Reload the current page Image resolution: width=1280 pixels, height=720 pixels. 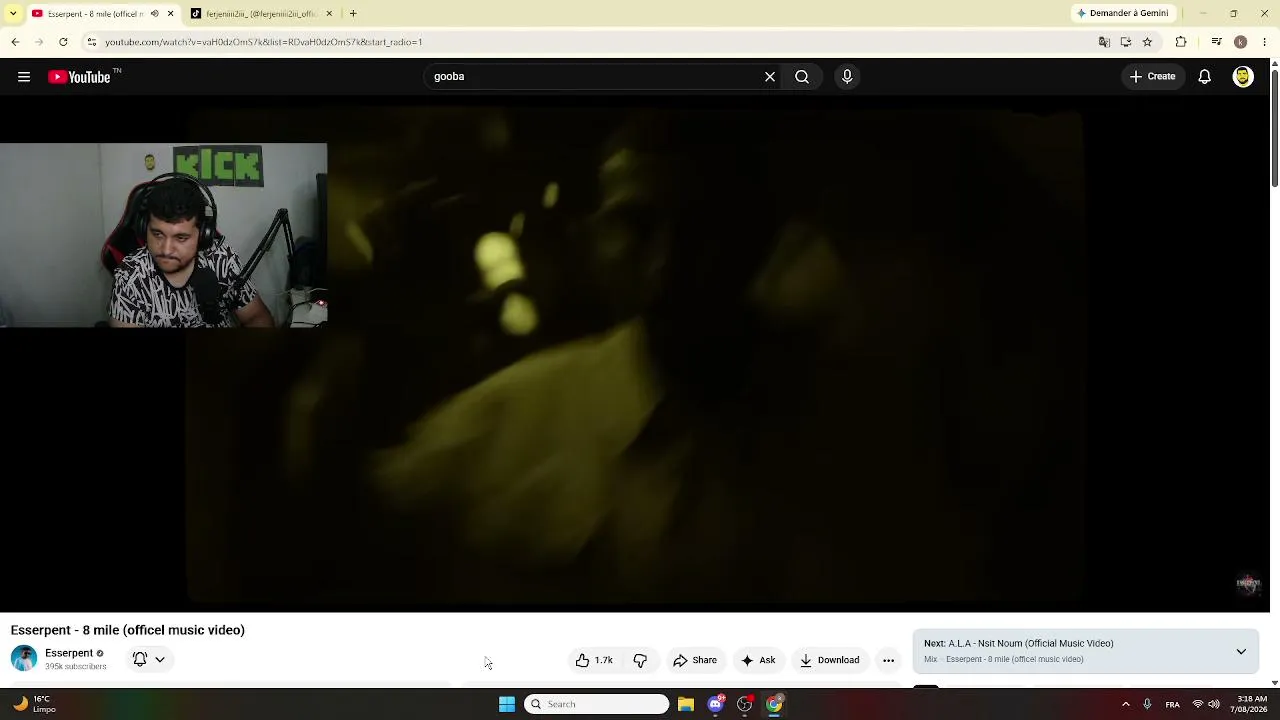[x=63, y=42]
